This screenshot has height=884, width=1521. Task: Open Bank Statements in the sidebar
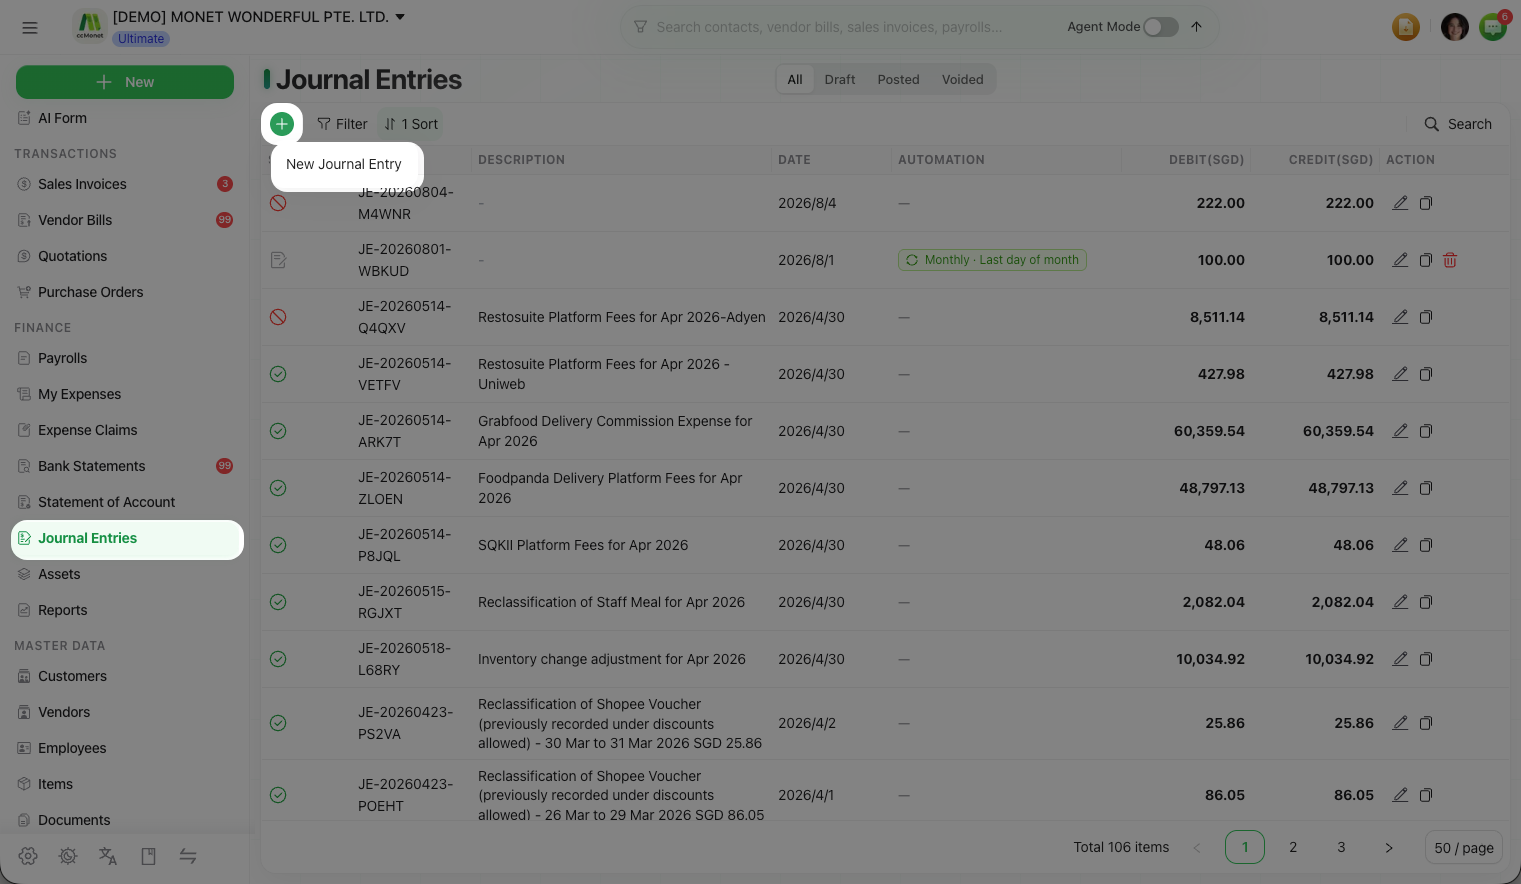pos(127,466)
